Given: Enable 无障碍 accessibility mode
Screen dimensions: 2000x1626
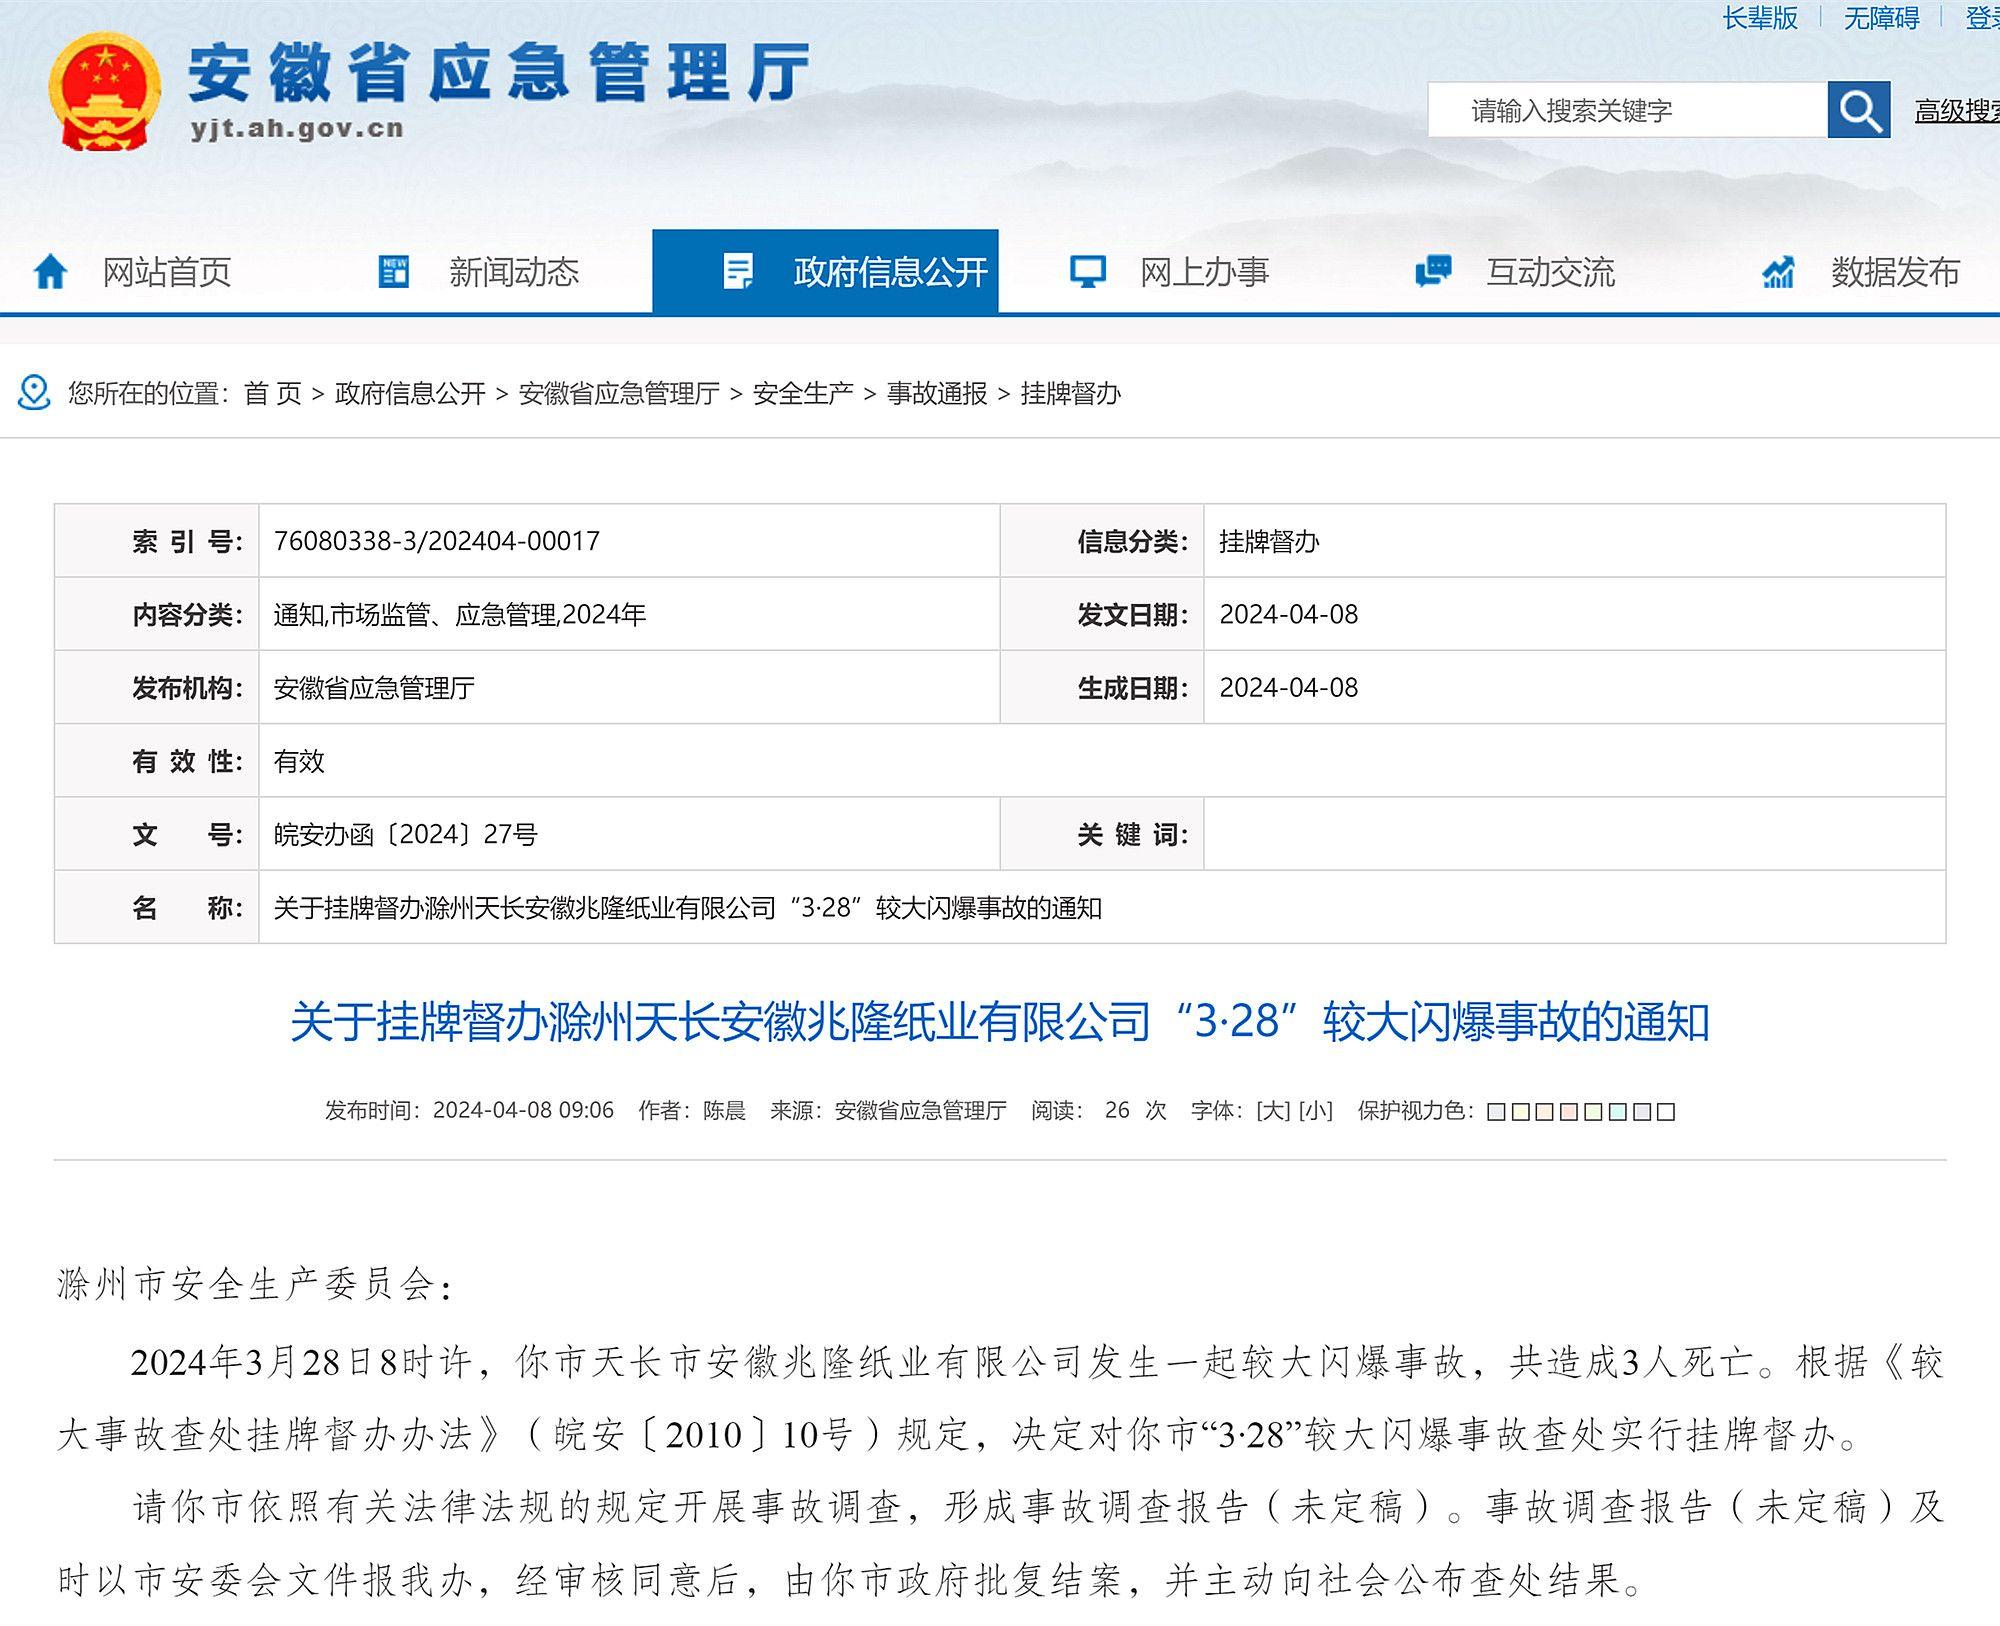Looking at the screenshot, I should [x=1881, y=18].
